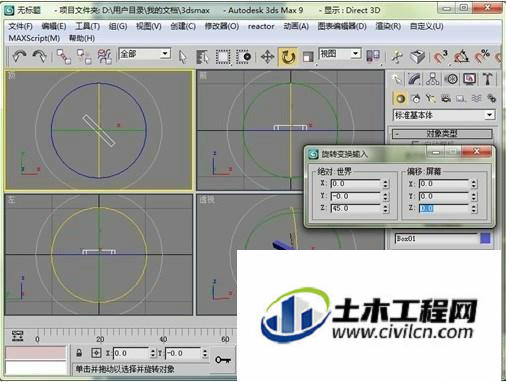Pick the Select Object arrow tool
Screen dimensions: 506x382
click(182, 57)
